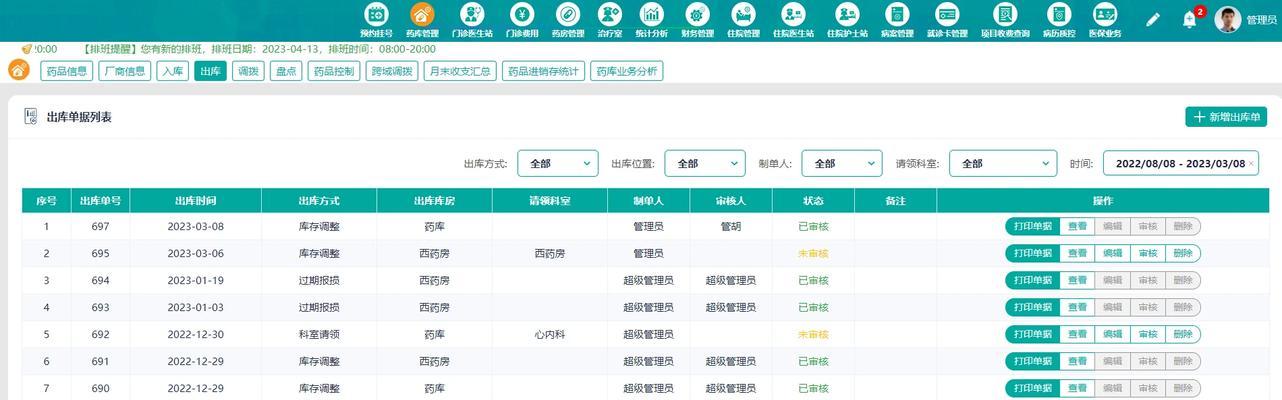Click the 新增出库单 button
Screen dimensions: 1282x400
1226,117
